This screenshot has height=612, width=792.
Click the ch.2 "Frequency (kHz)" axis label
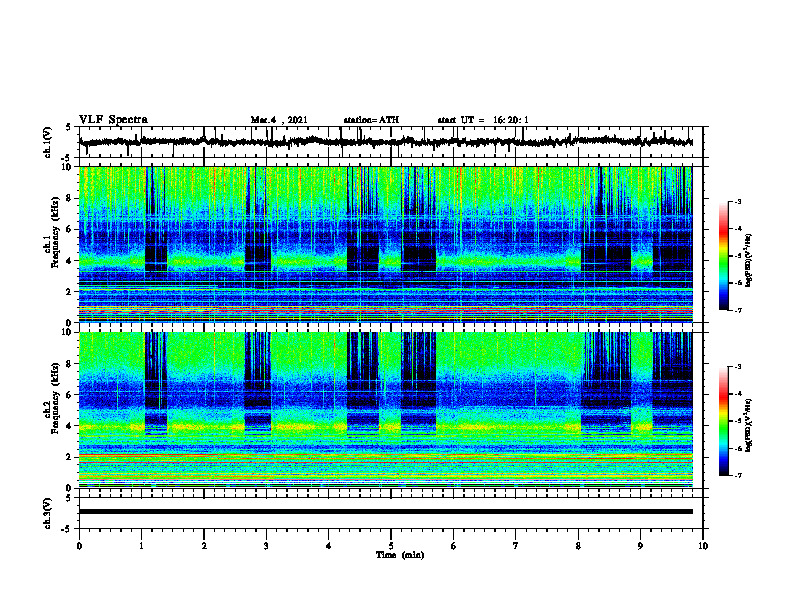[x=54, y=398]
